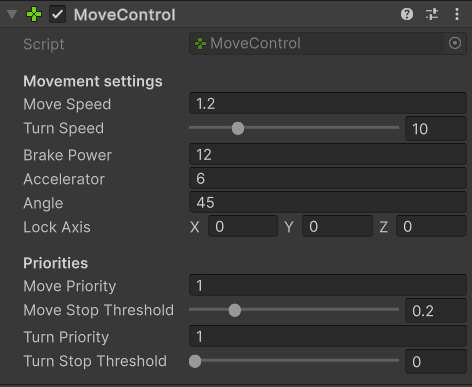Image resolution: width=472 pixels, height=387 pixels.
Task: Click the Move Priority value field
Action: pyautogui.click(x=328, y=286)
